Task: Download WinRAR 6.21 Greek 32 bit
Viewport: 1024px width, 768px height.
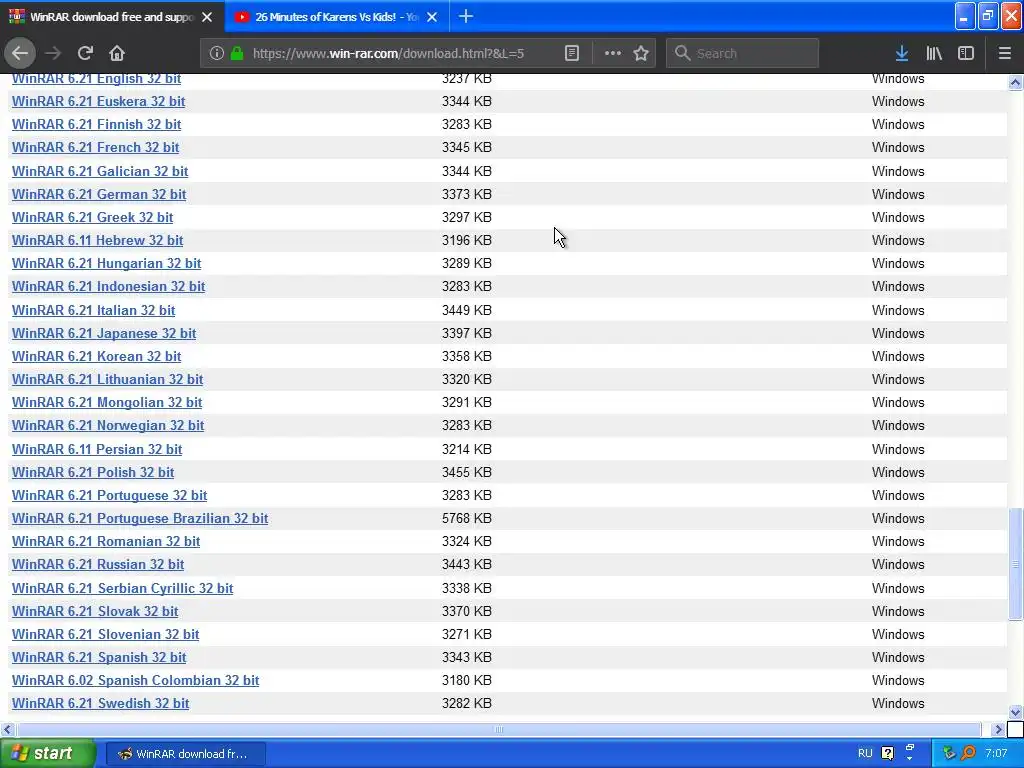Action: point(92,217)
